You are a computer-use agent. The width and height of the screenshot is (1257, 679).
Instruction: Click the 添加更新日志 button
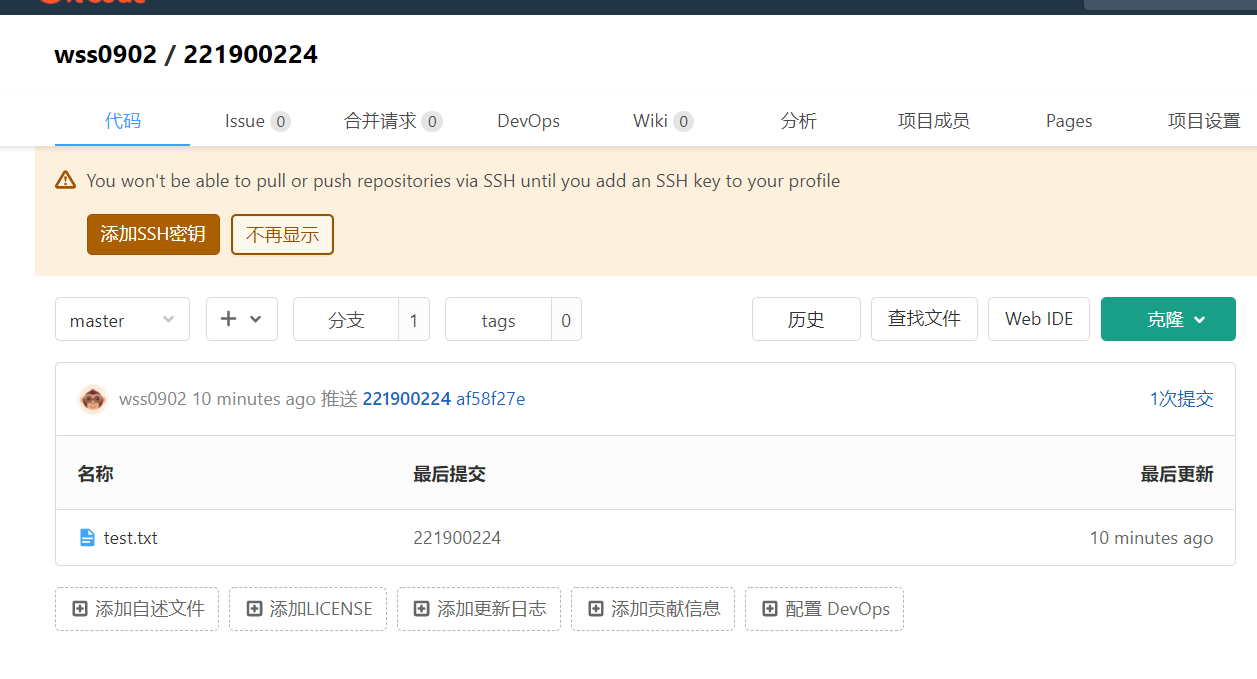point(480,609)
